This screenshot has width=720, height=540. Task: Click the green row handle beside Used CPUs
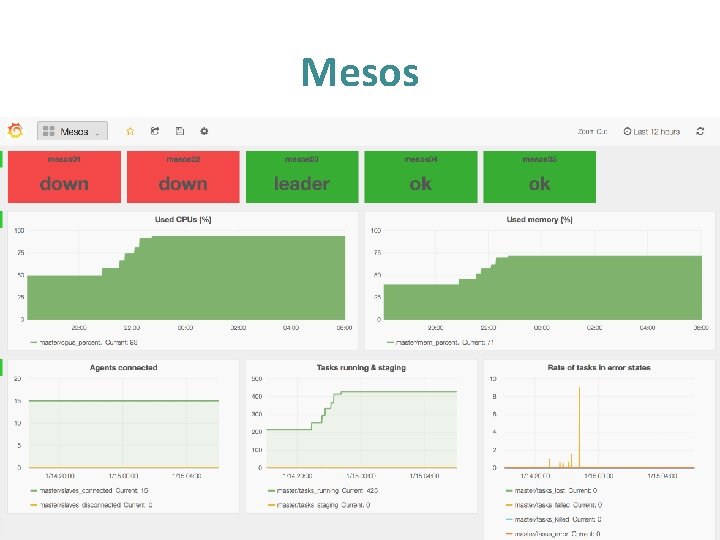pos(1,219)
